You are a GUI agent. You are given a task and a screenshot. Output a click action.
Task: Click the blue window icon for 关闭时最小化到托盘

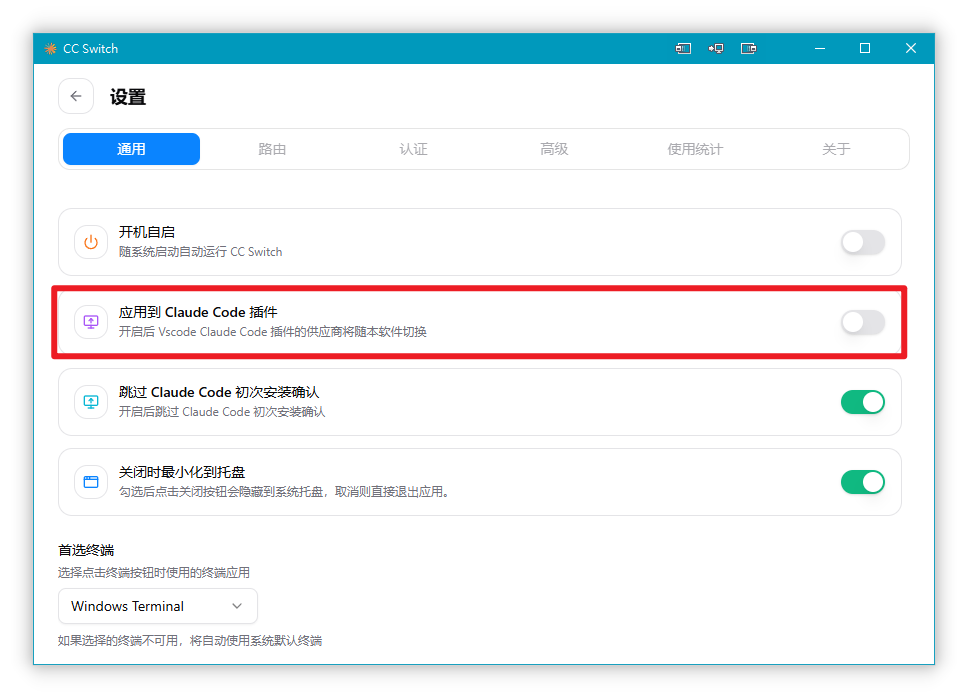[x=91, y=482]
